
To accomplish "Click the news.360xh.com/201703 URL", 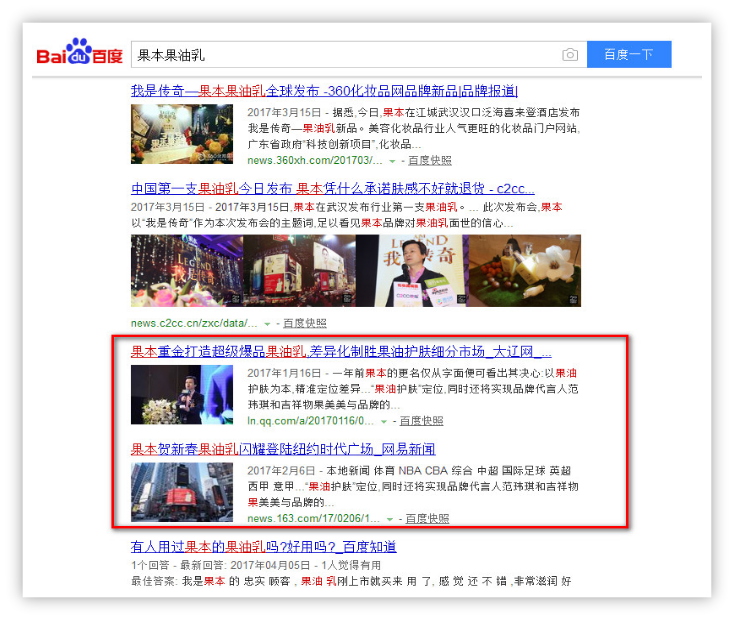I will pos(315,161).
